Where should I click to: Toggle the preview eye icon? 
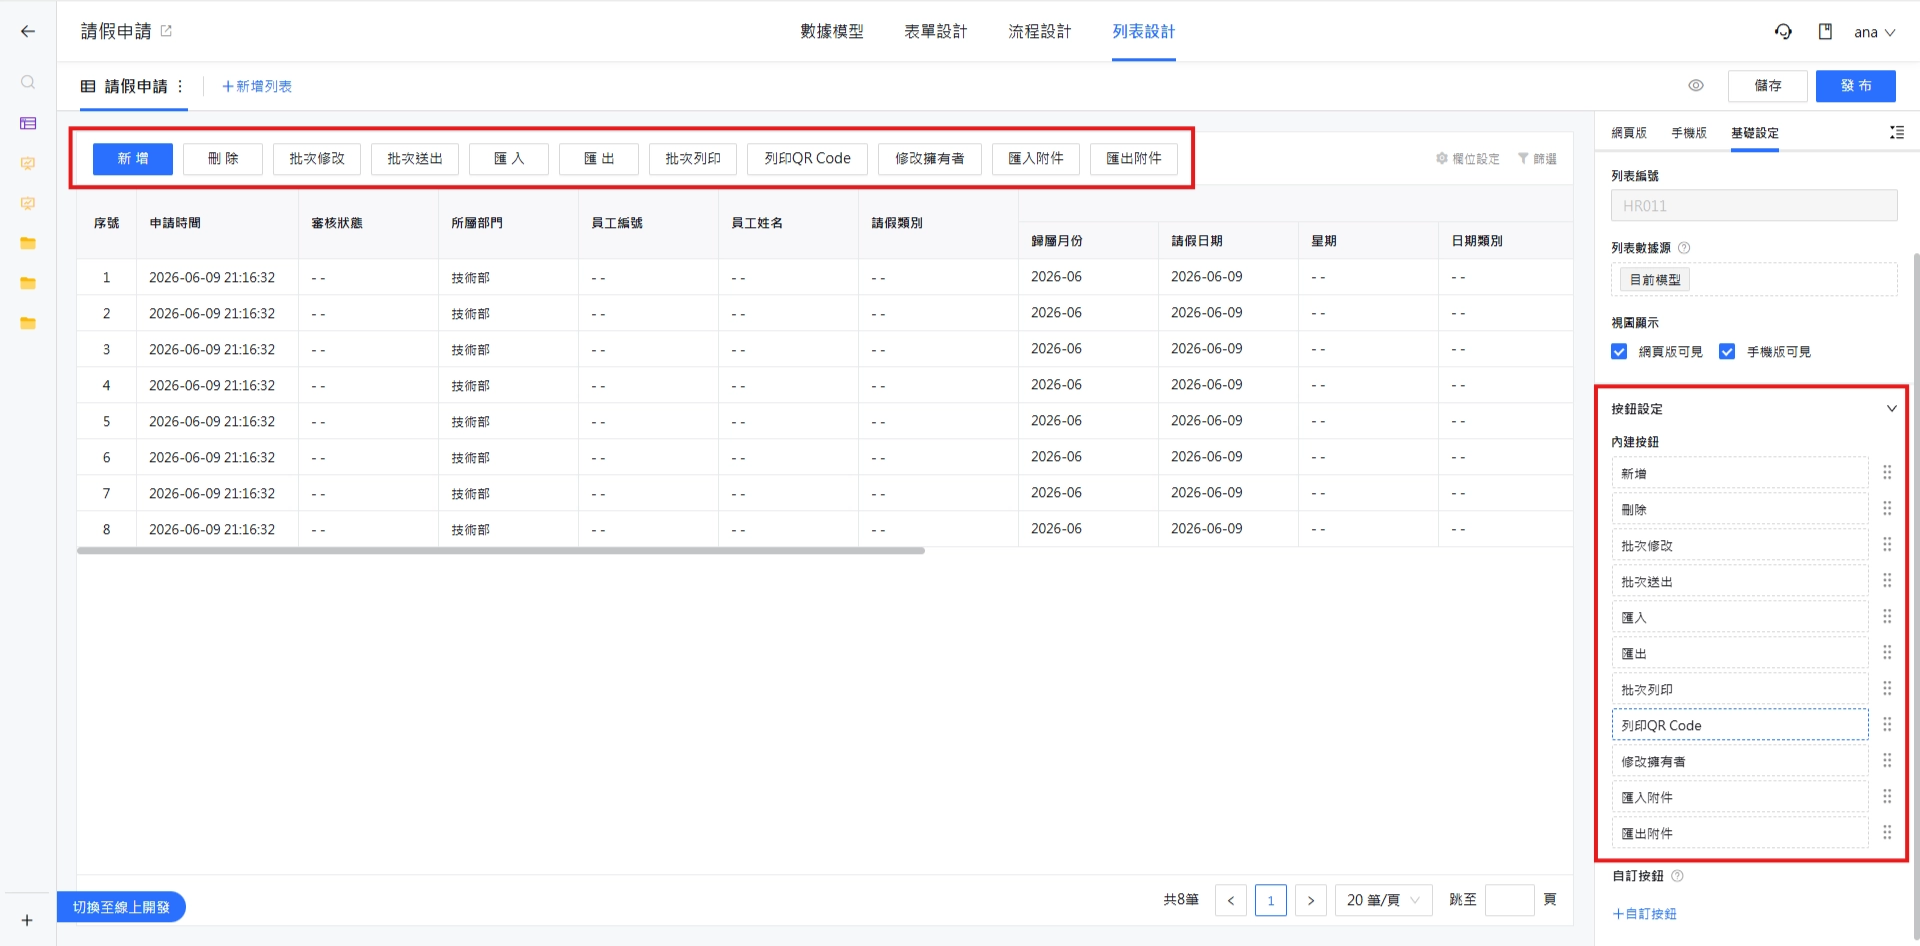tap(1696, 86)
